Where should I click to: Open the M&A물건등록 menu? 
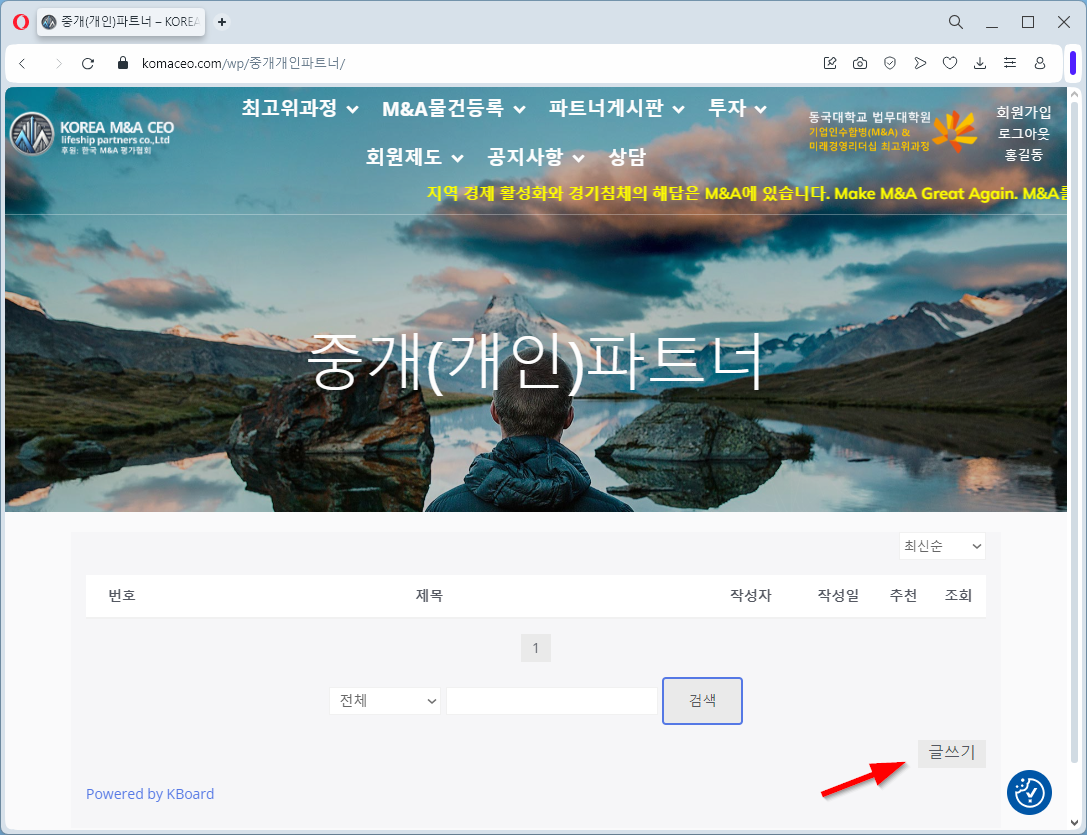click(455, 108)
